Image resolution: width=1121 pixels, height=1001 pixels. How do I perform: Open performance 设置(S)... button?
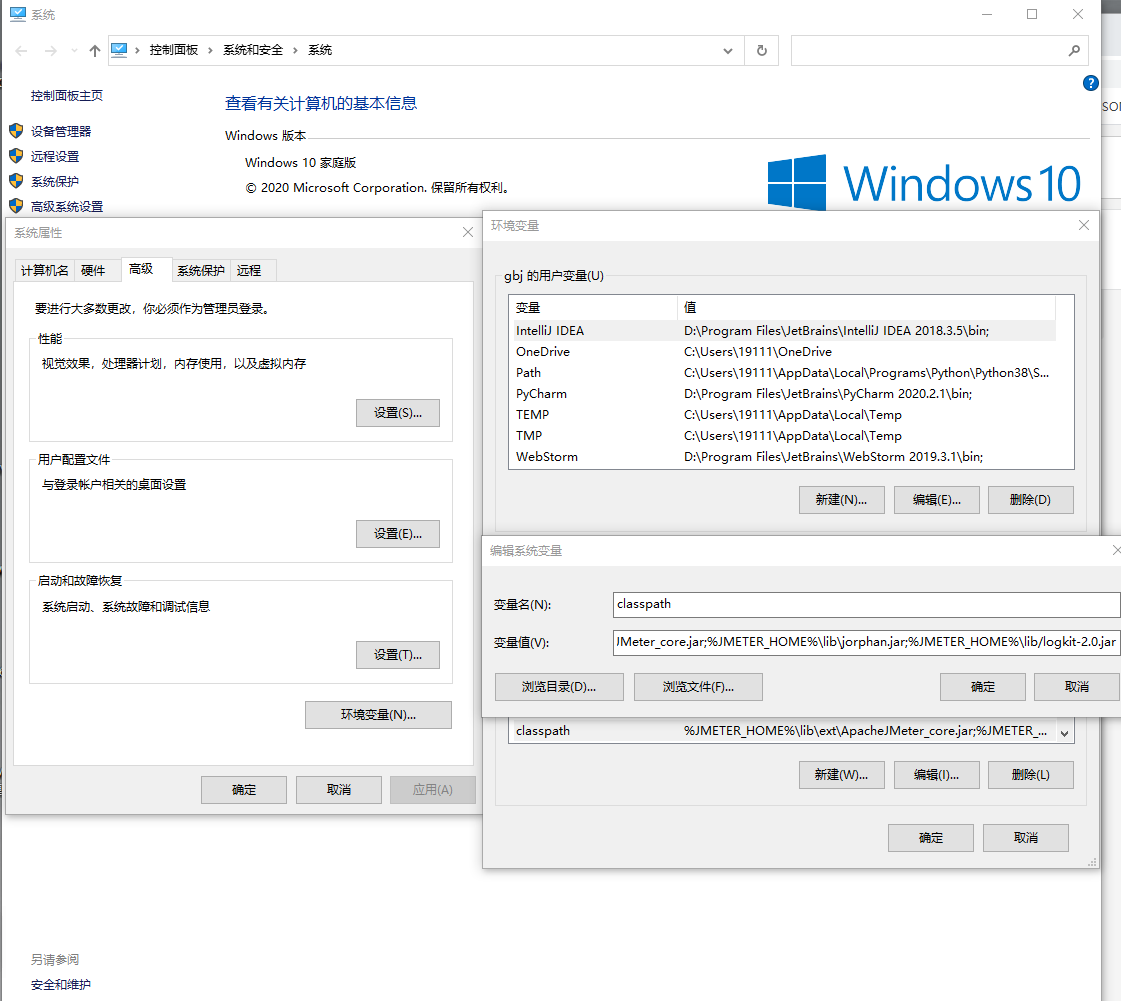point(397,413)
